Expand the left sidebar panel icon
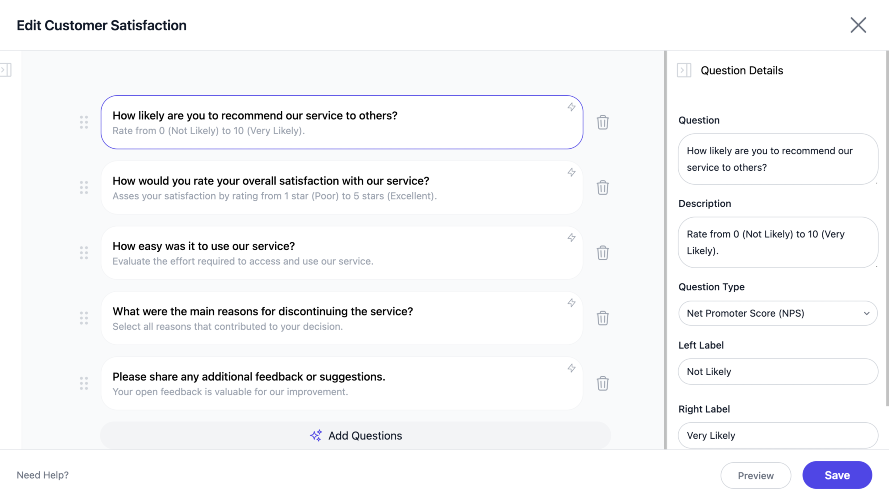 (6, 70)
